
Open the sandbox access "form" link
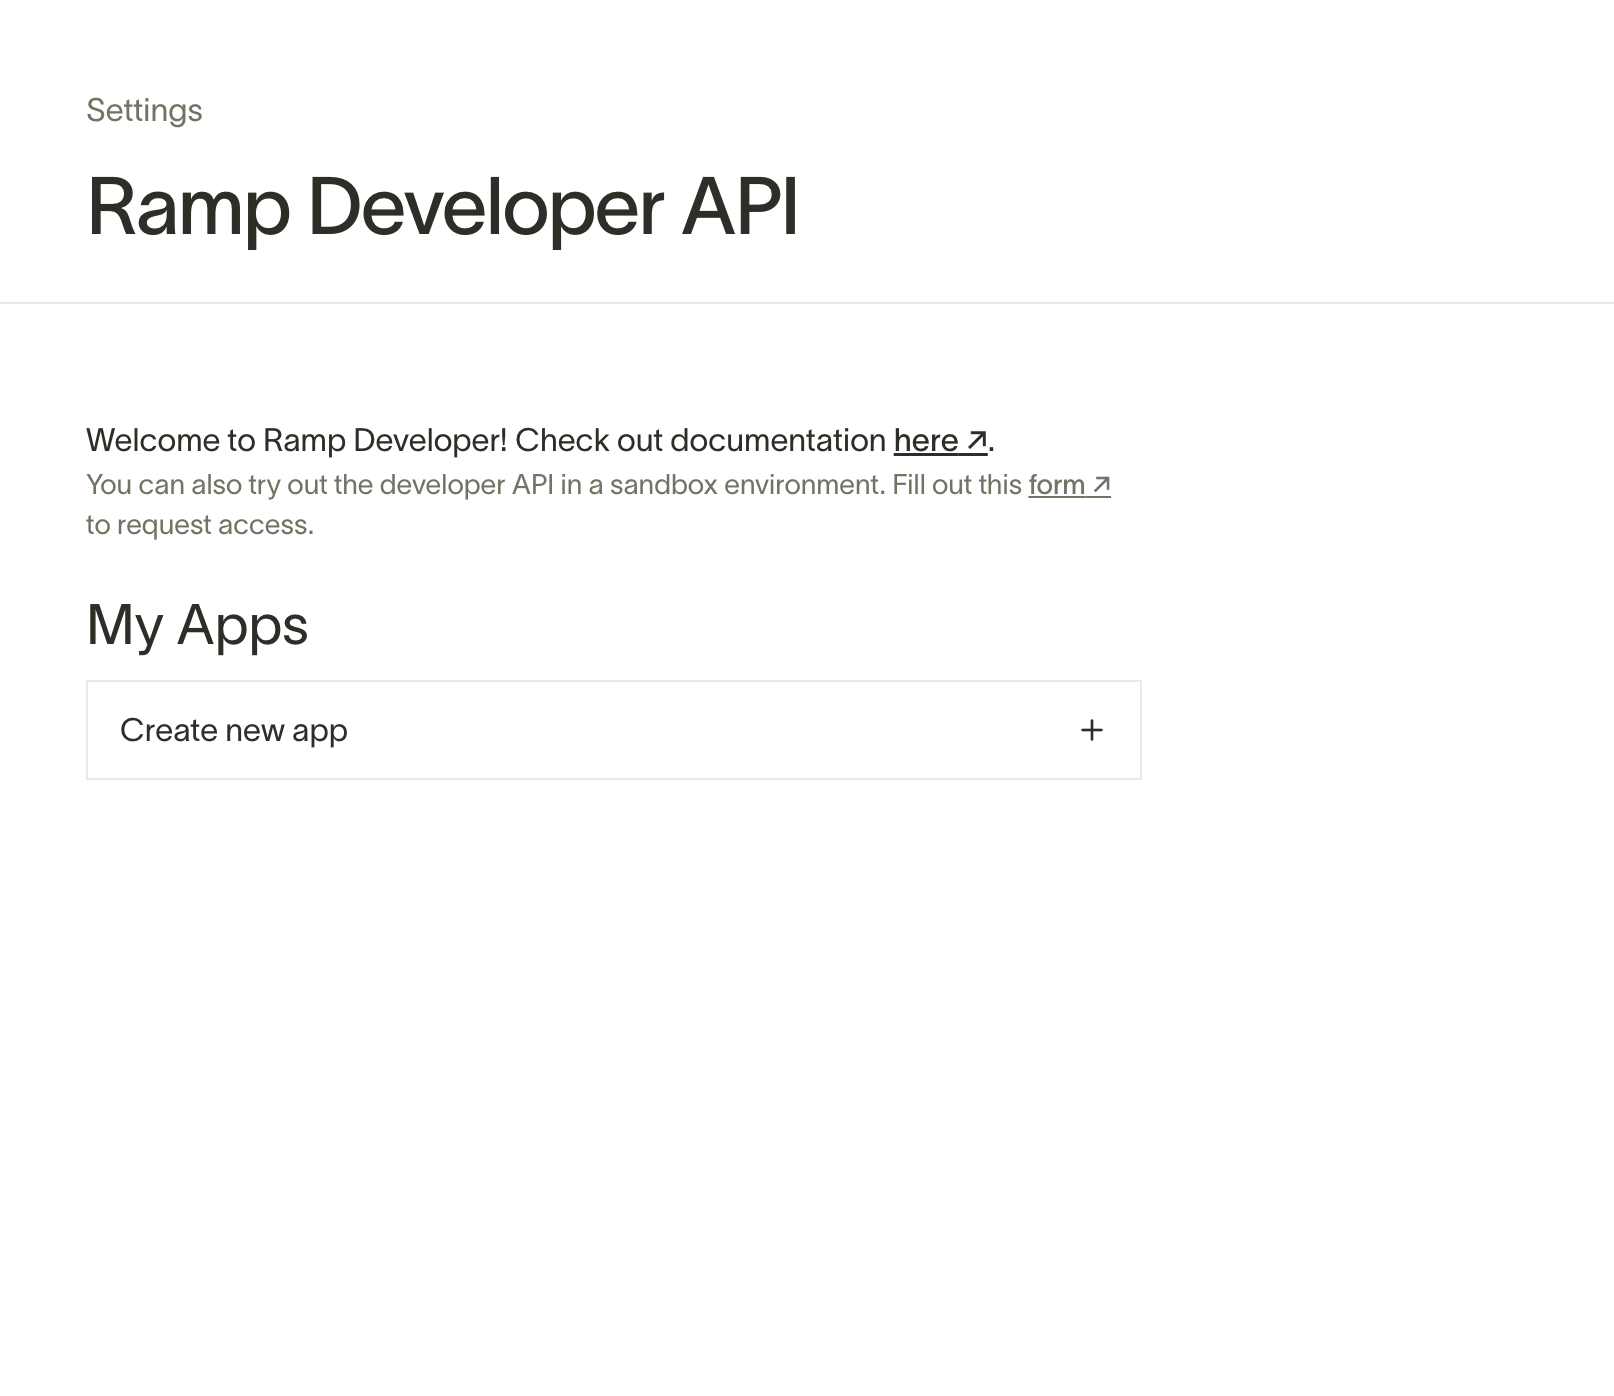pos(1069,485)
